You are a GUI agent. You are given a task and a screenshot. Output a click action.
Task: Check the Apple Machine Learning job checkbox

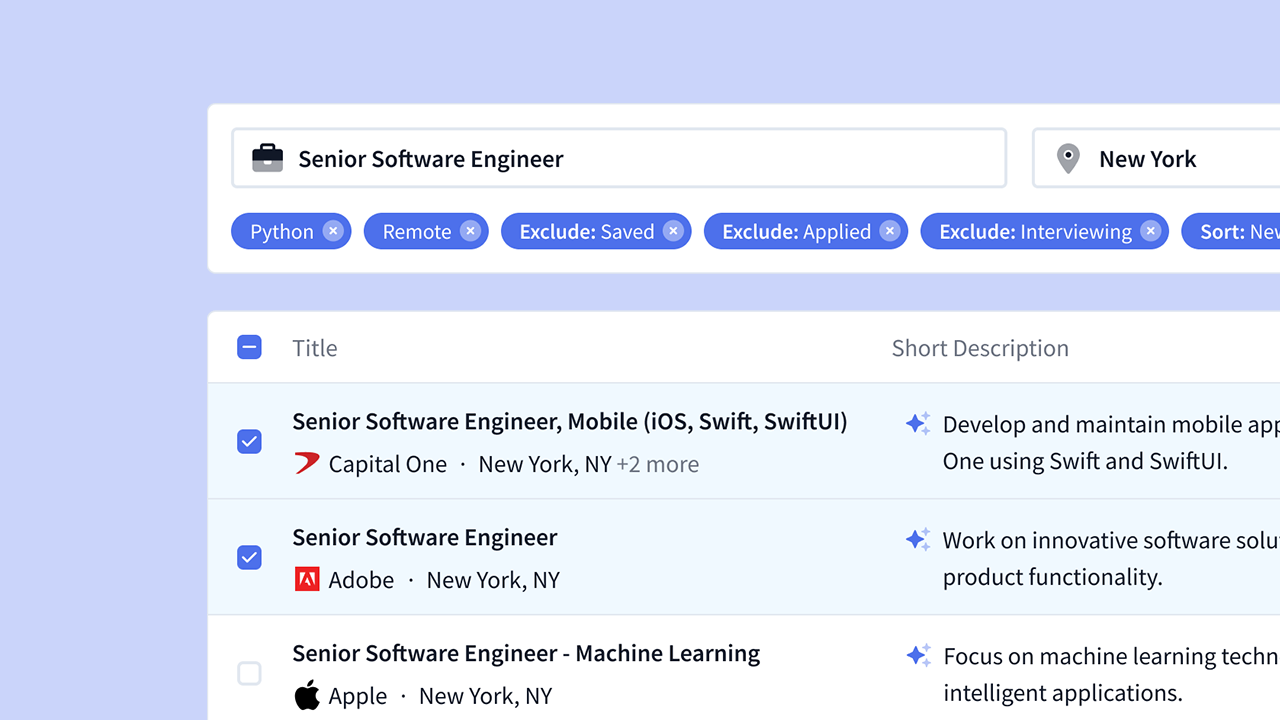pos(249,673)
